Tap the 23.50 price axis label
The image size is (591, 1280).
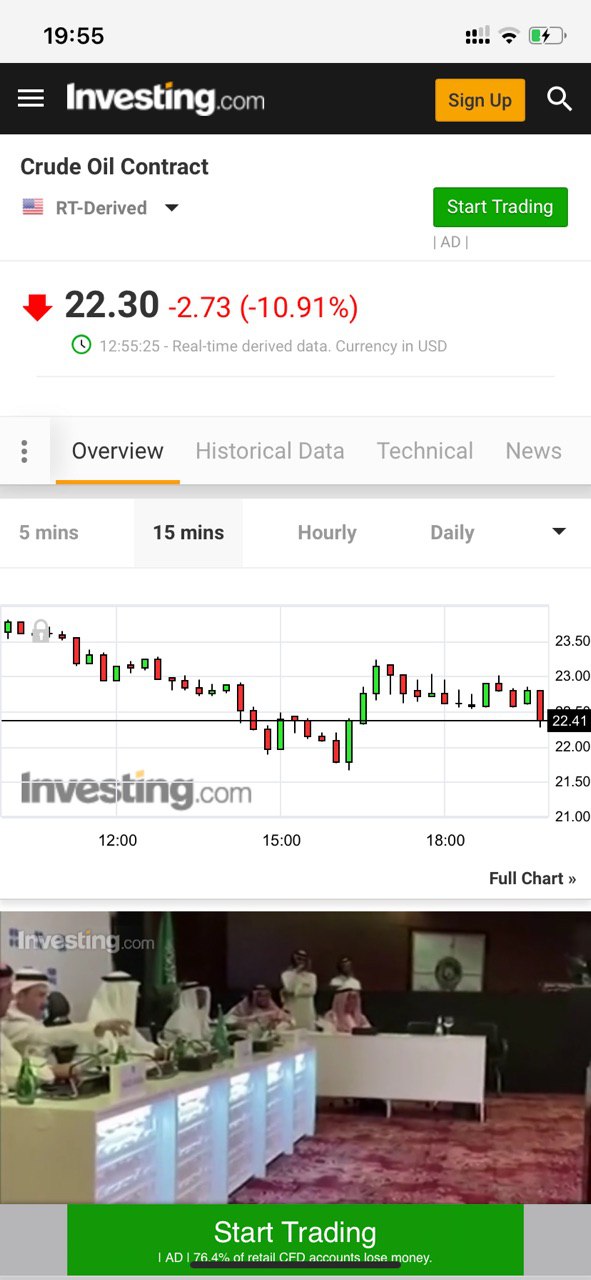click(x=572, y=641)
